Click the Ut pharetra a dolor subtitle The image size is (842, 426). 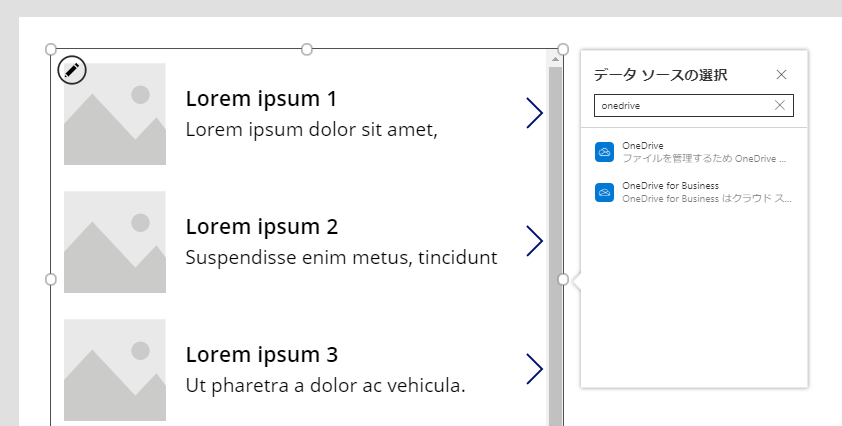(325, 385)
